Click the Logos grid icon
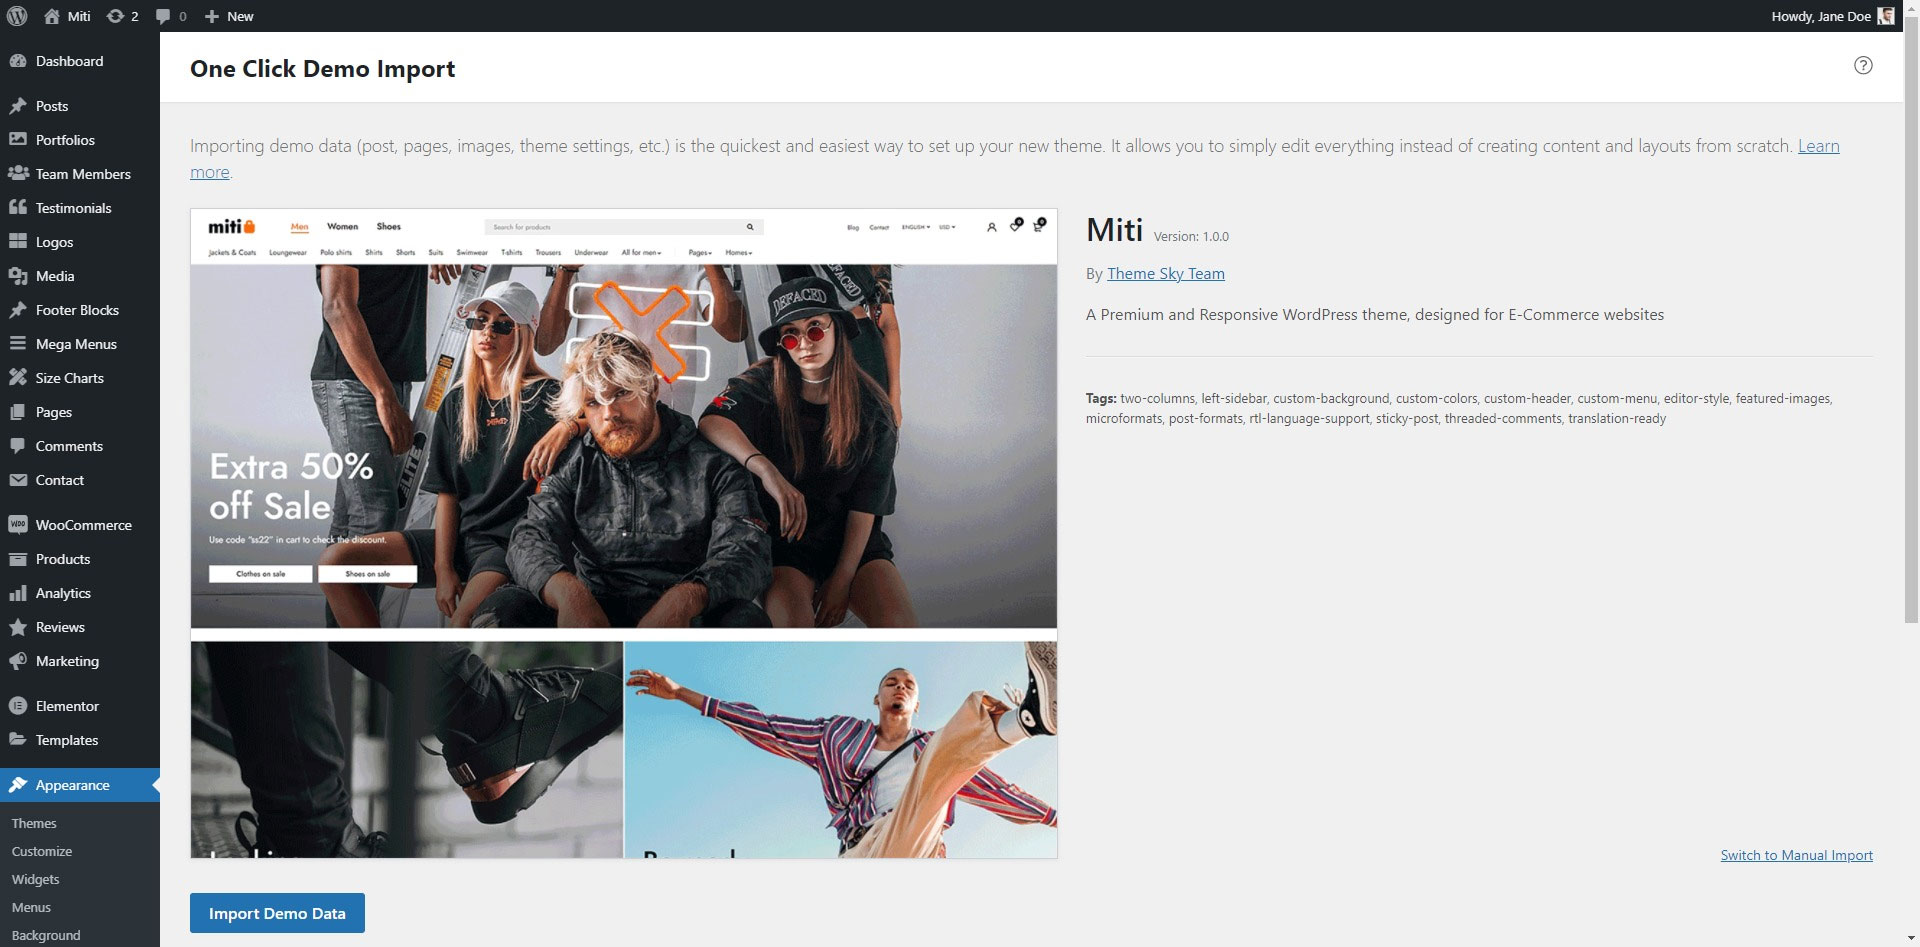This screenshot has width=1920, height=947. pyautogui.click(x=17, y=242)
